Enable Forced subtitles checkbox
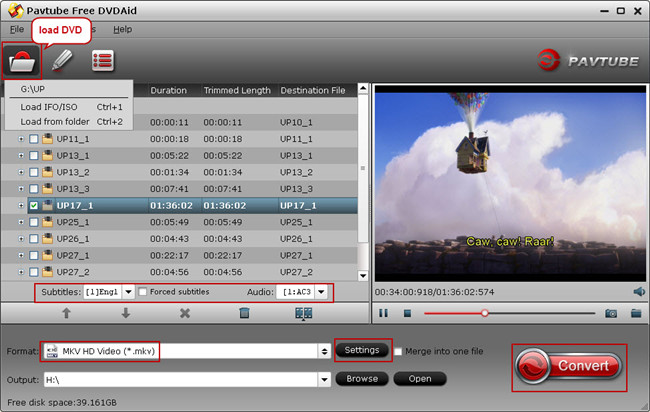Viewport: 650px width, 412px height. pos(143,292)
